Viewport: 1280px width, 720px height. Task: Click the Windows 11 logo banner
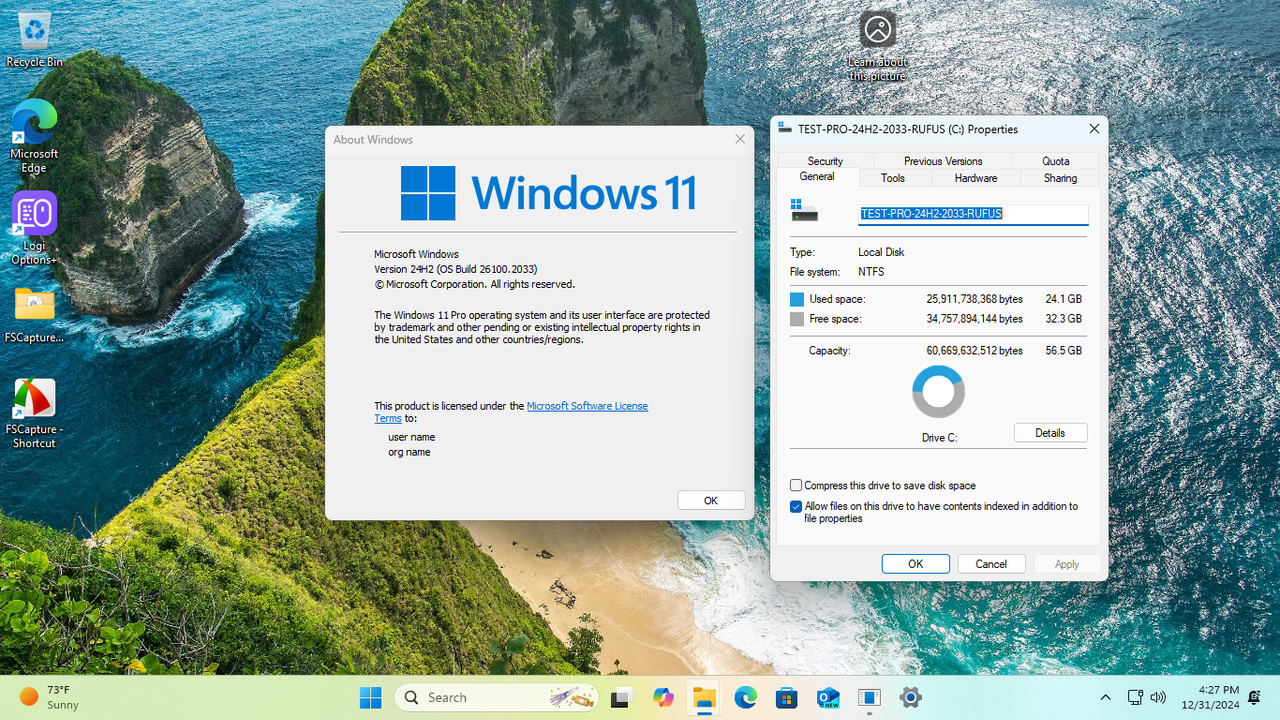click(548, 193)
